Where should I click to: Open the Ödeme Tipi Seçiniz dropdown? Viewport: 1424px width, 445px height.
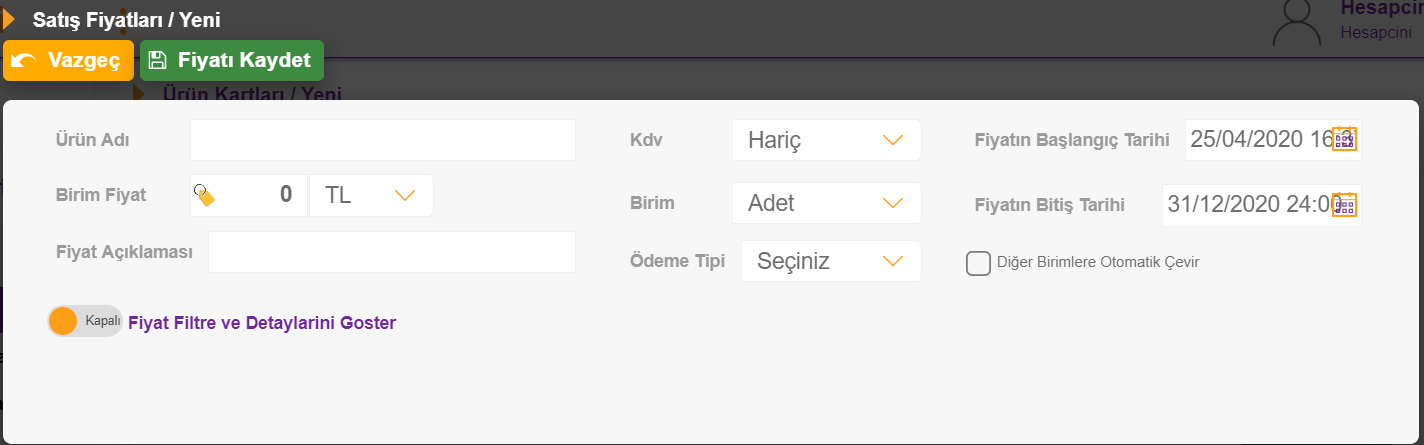(831, 261)
